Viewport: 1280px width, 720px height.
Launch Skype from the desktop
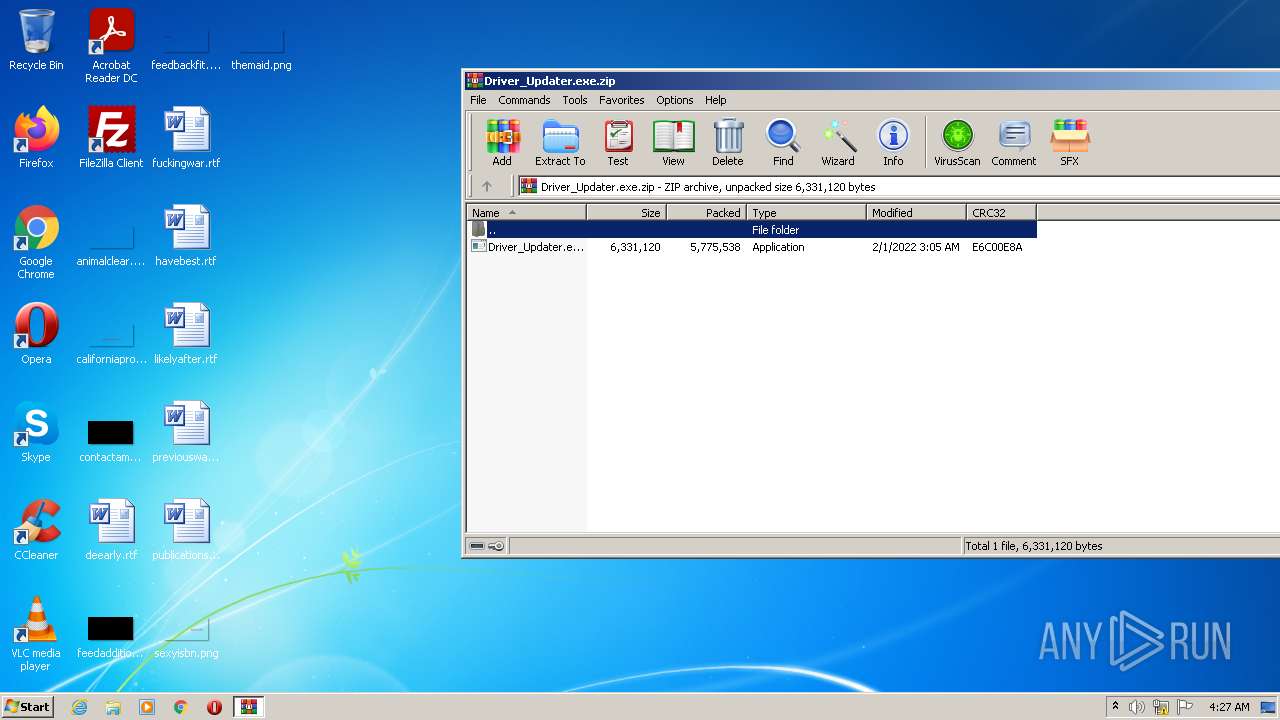[36, 431]
